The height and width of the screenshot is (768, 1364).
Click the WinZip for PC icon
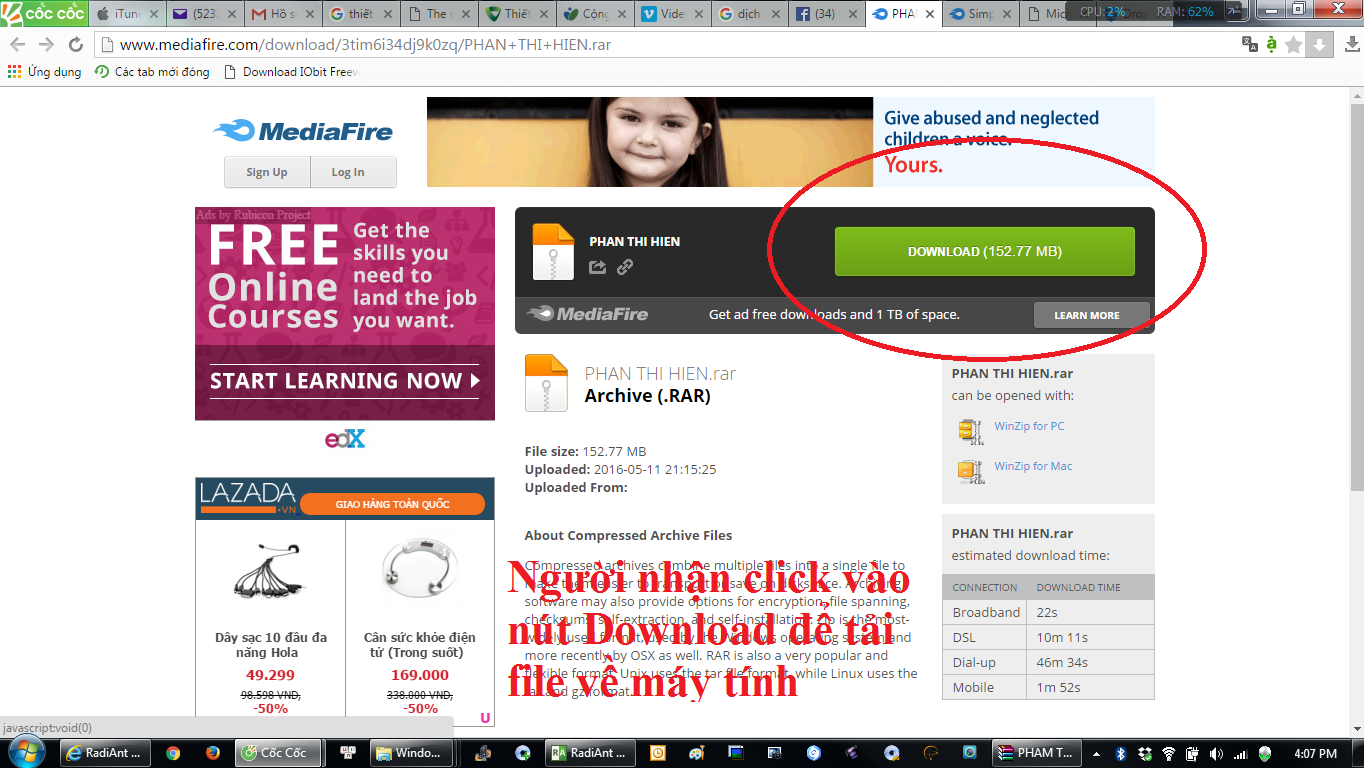970,431
